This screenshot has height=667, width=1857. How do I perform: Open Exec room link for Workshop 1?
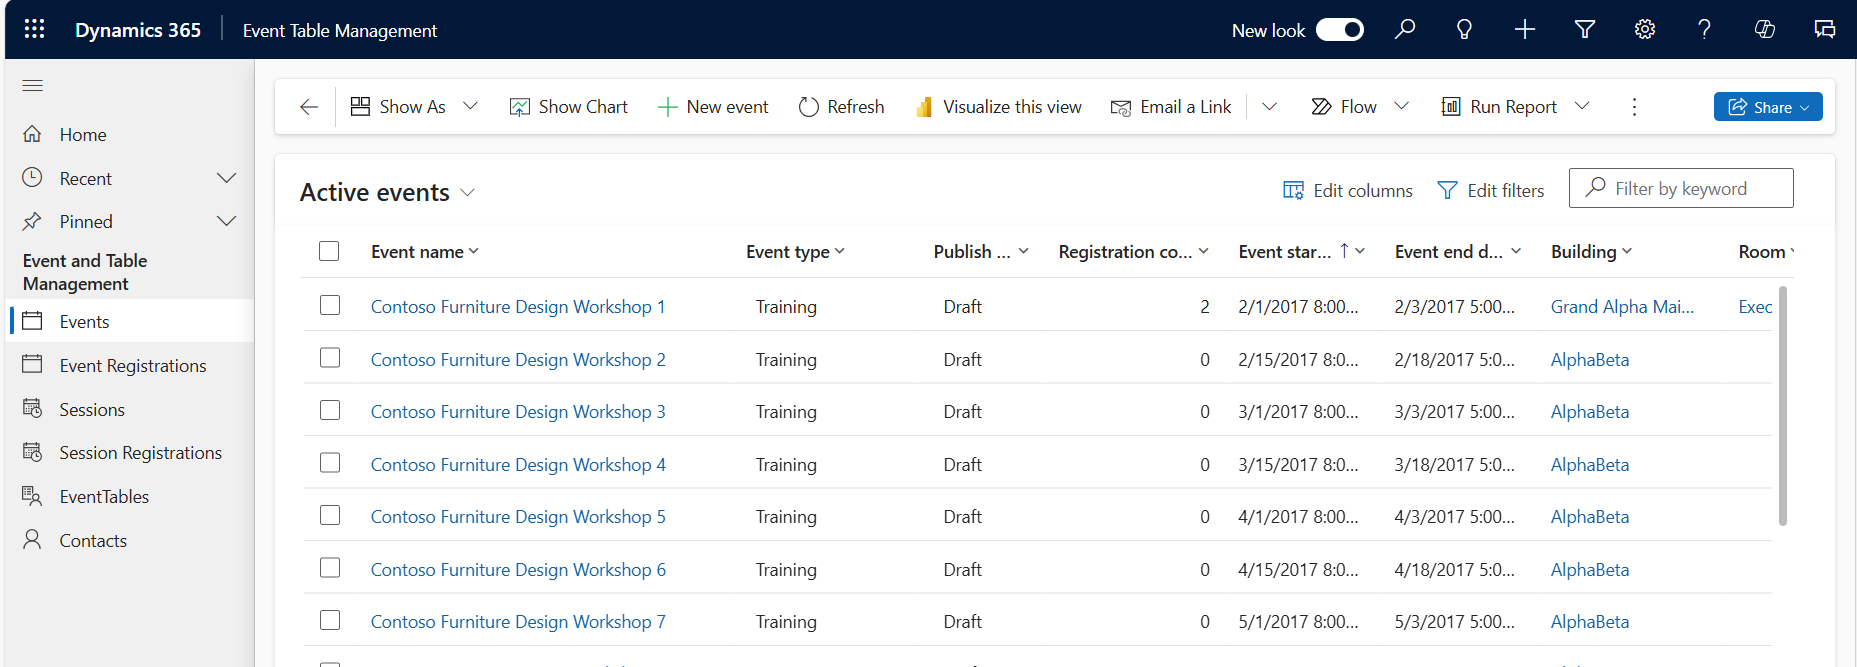1755,306
